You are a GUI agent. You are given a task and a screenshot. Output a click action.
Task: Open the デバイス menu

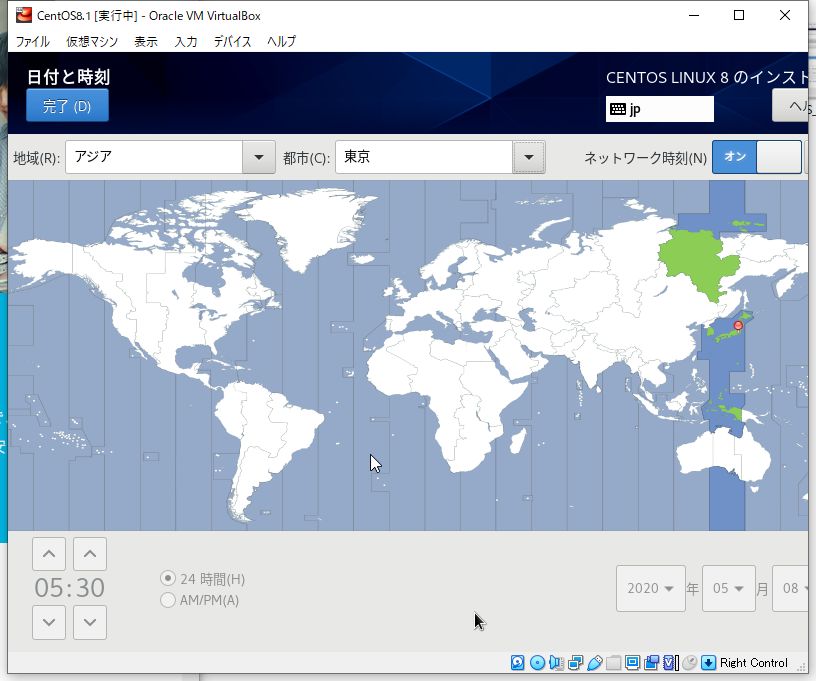(233, 42)
